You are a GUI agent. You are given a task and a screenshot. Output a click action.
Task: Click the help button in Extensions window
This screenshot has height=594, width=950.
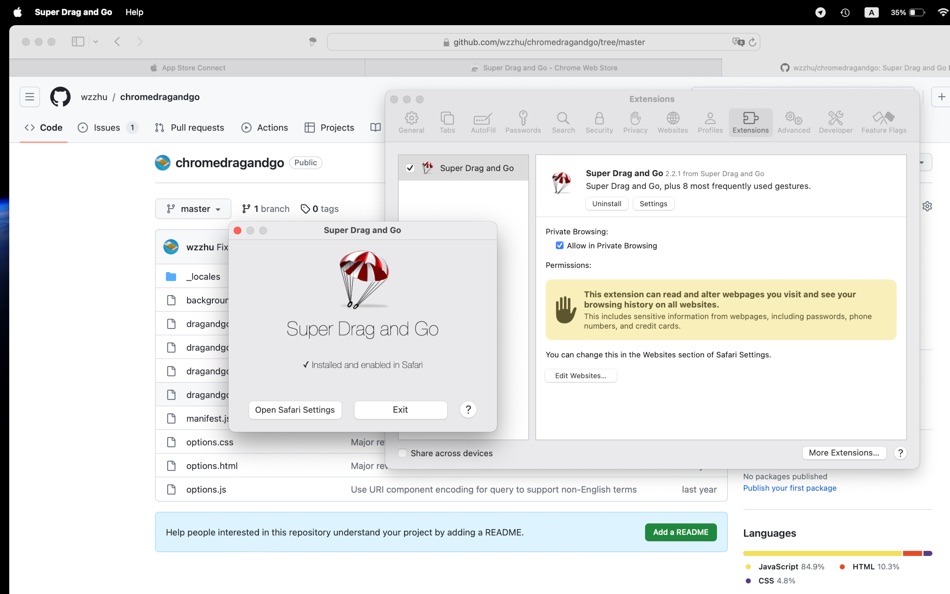[x=900, y=453]
